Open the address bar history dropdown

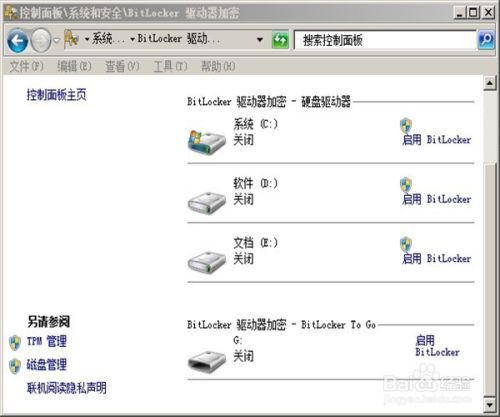click(260, 40)
